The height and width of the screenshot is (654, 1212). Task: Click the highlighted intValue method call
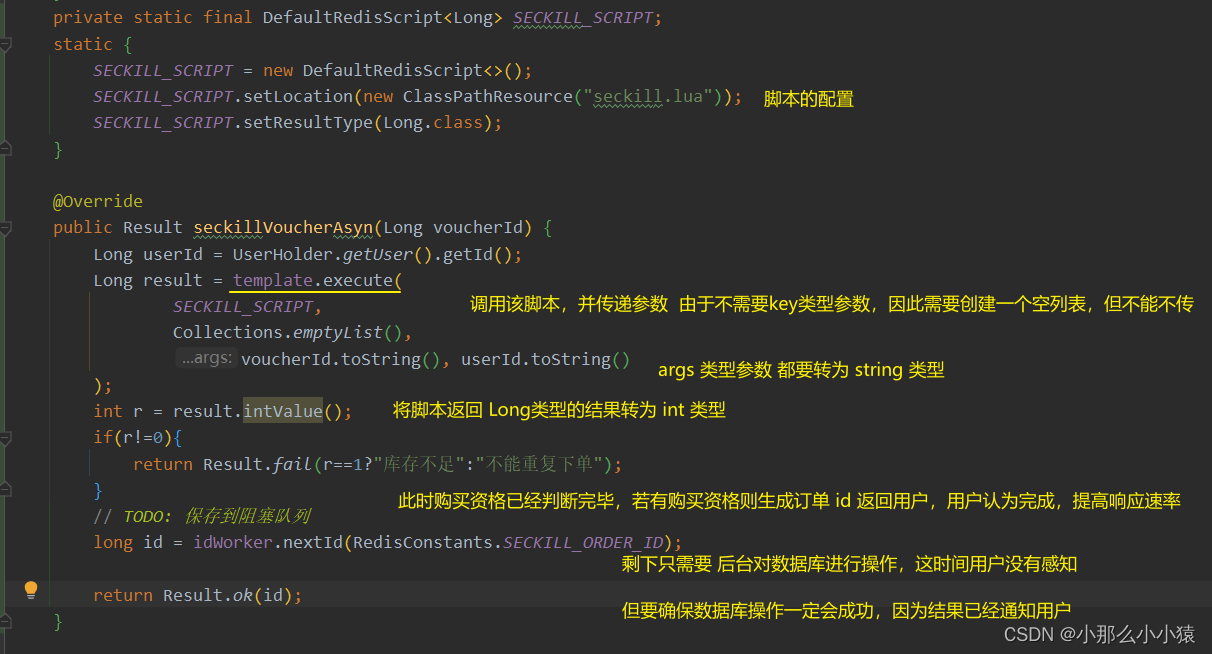pyautogui.click(x=283, y=411)
